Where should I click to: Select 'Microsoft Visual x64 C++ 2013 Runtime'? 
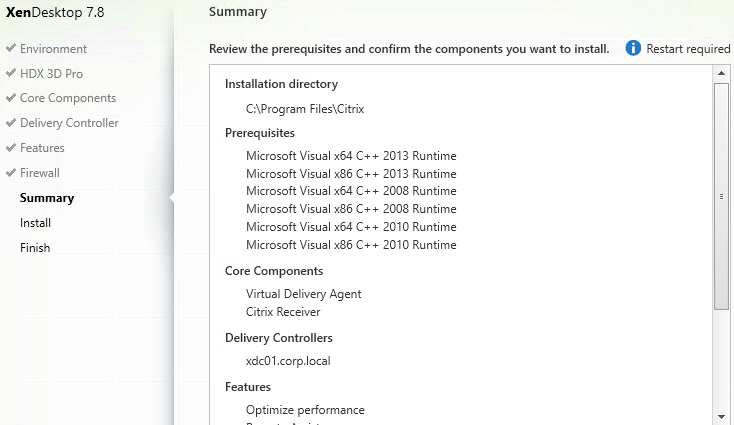pos(351,156)
